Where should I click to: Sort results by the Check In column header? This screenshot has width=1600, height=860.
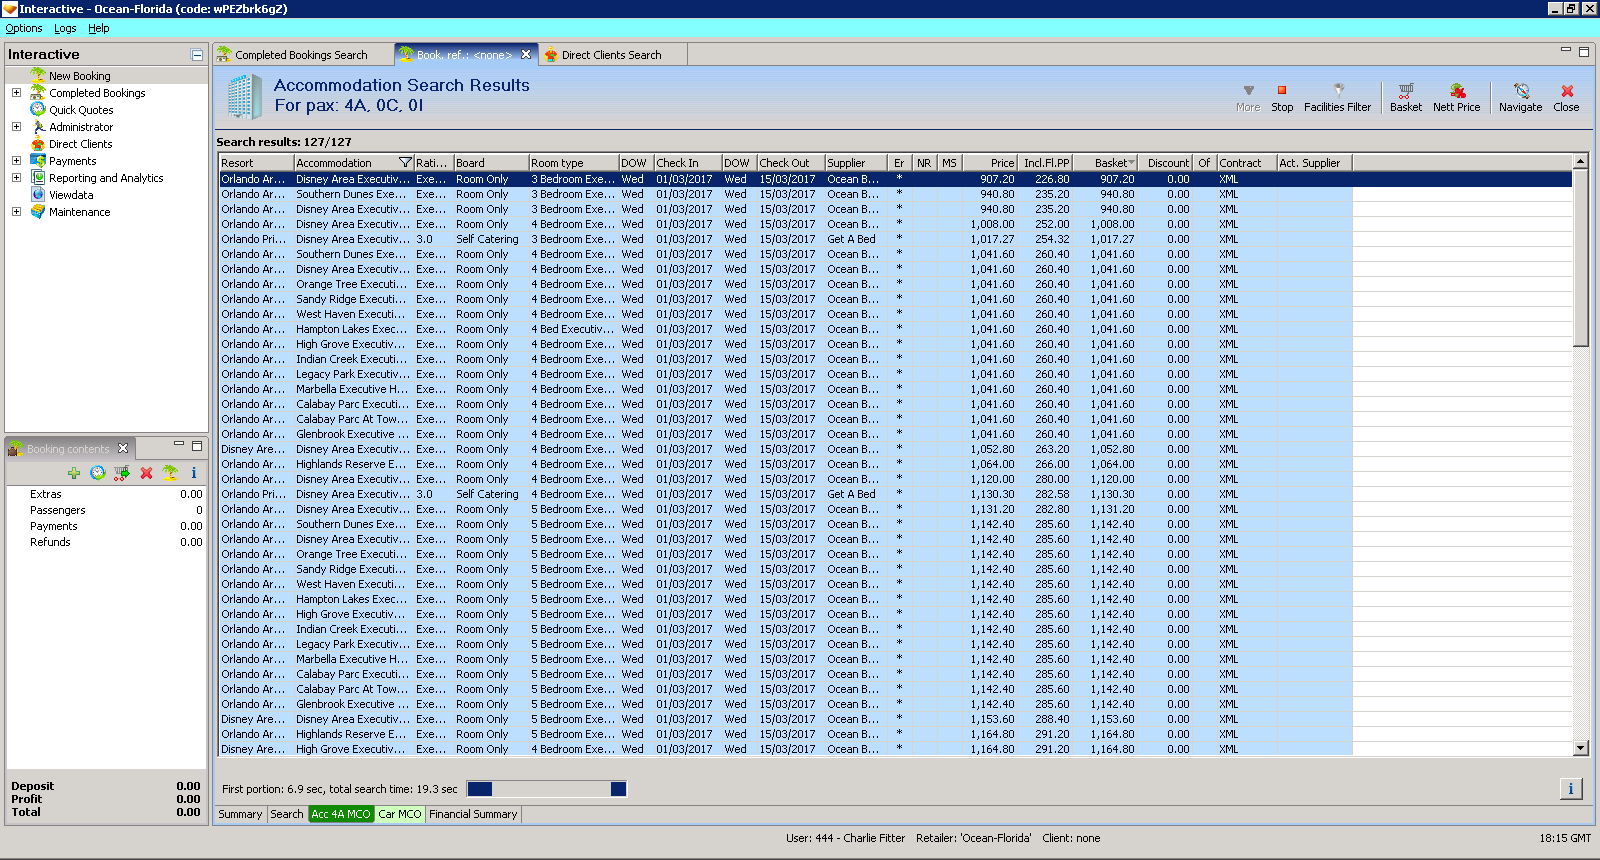tap(687, 163)
